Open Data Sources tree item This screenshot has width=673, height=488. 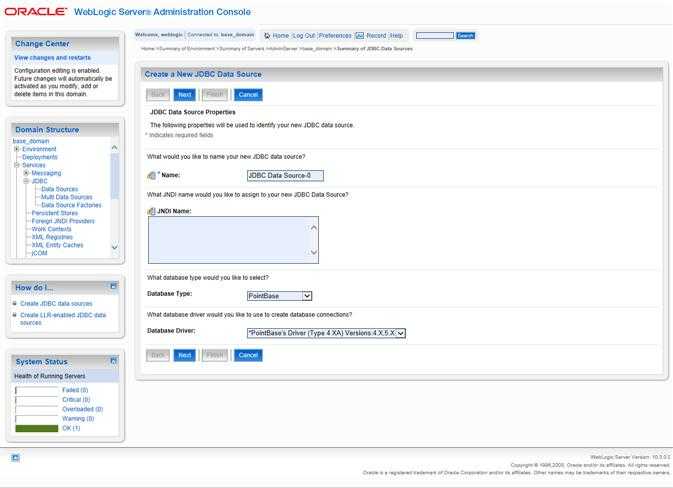coord(60,189)
